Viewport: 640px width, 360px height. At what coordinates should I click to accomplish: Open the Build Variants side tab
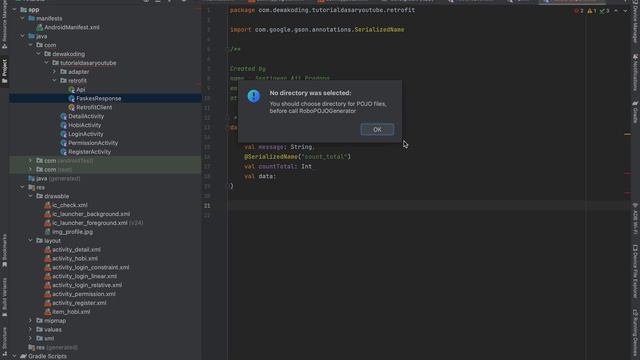coord(4,297)
